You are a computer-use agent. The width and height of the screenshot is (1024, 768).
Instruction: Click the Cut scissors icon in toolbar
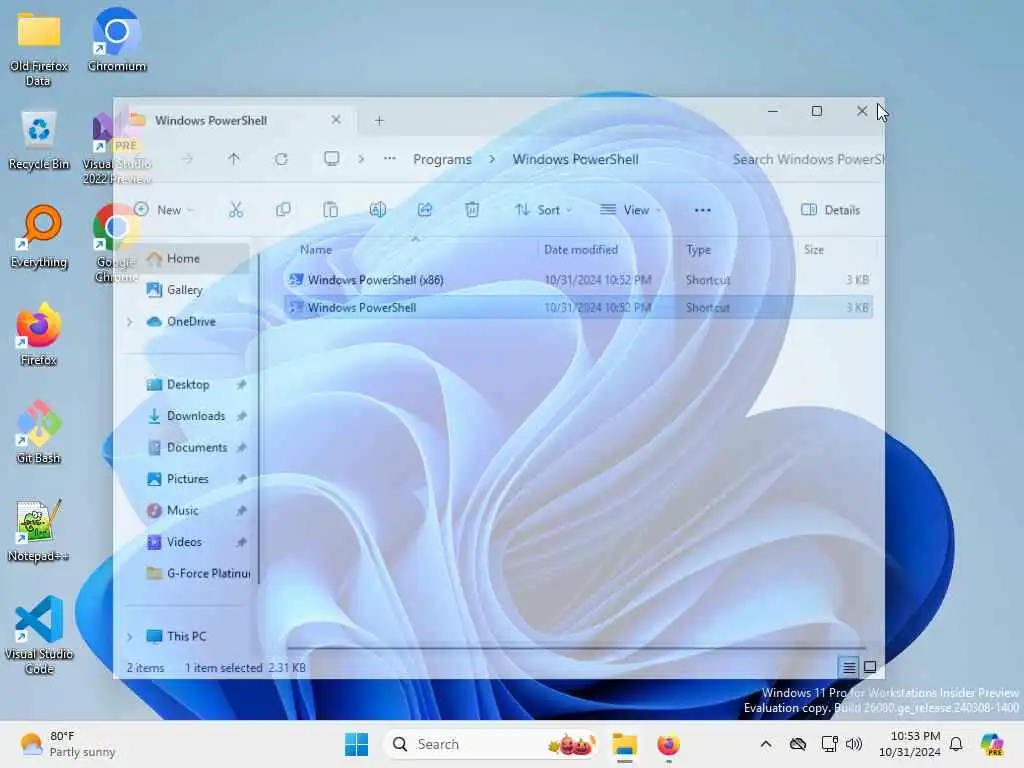pyautogui.click(x=236, y=210)
